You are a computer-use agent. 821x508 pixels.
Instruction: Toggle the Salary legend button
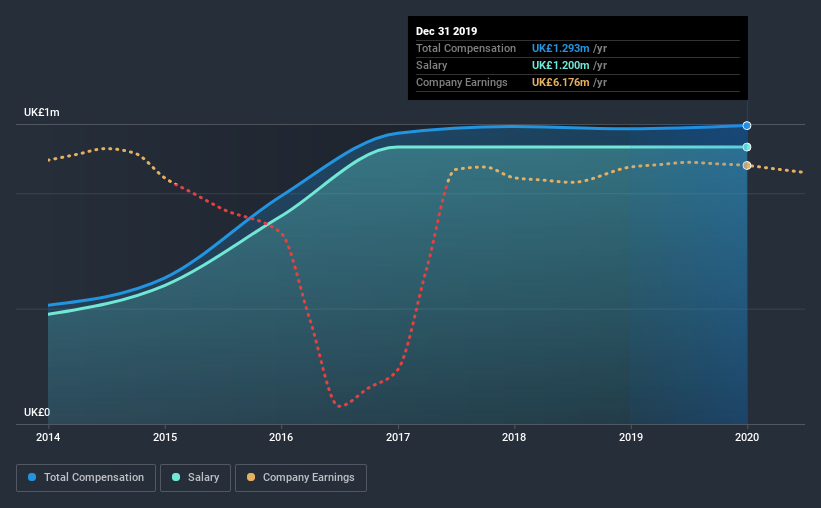tap(195, 478)
